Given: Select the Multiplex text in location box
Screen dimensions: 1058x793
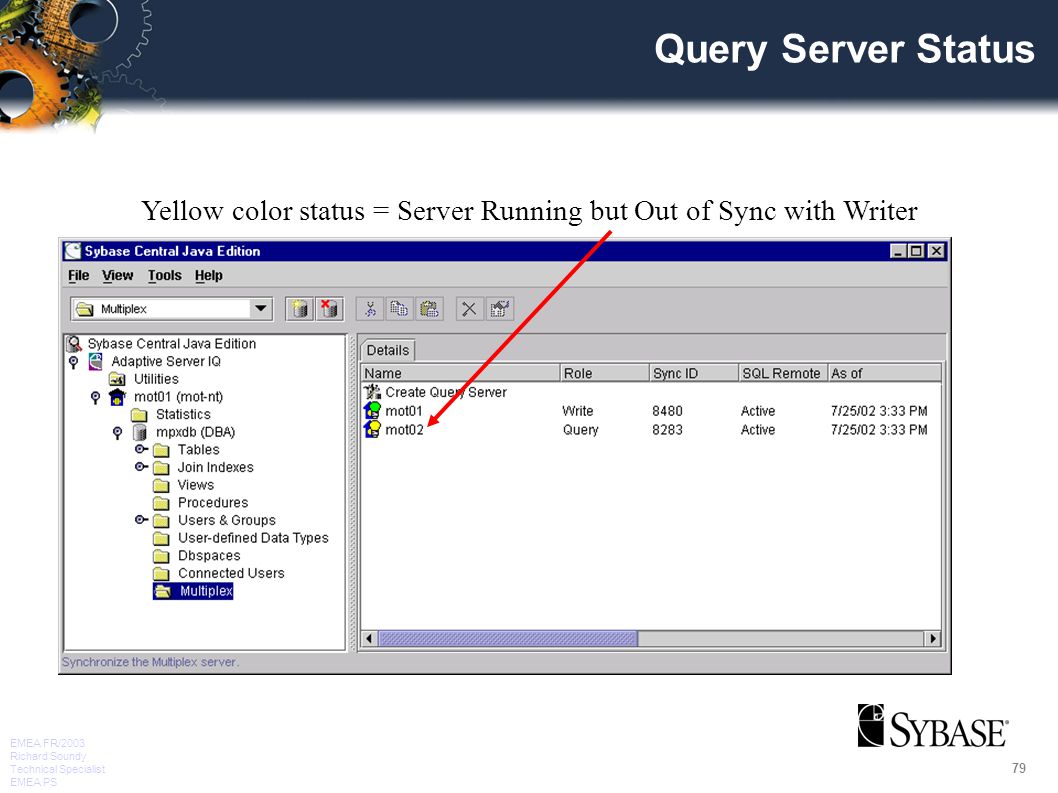Looking at the screenshot, I should click(123, 309).
